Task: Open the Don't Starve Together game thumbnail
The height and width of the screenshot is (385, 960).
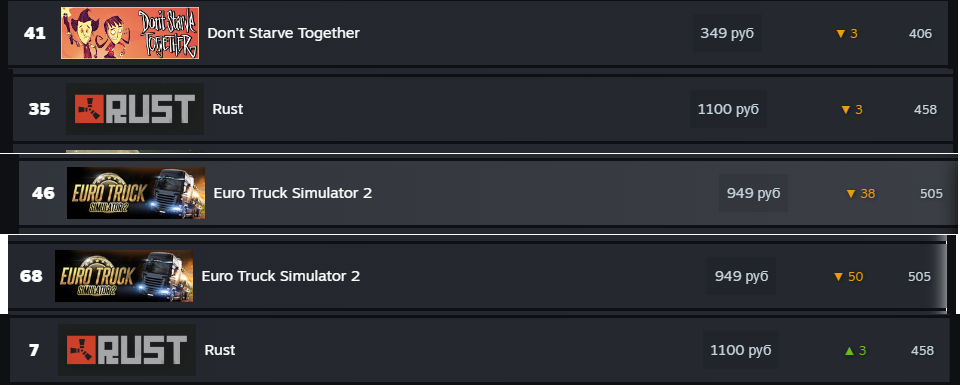Action: (x=130, y=33)
